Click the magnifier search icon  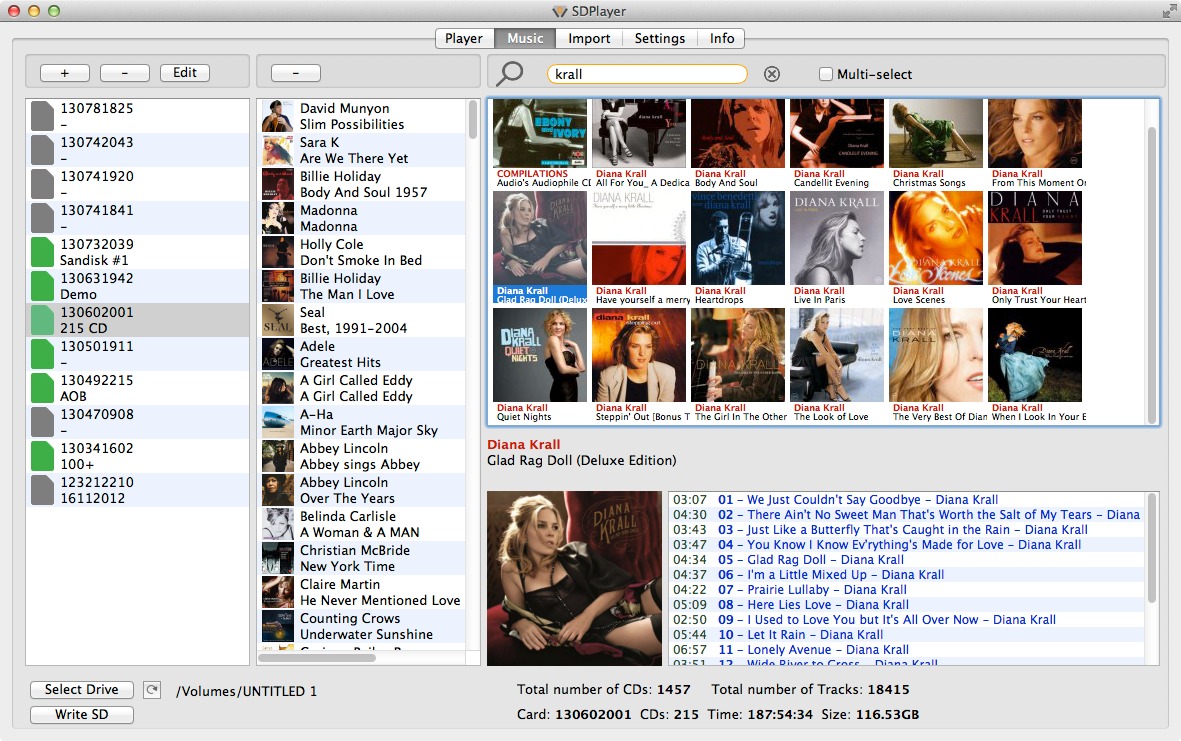click(510, 74)
